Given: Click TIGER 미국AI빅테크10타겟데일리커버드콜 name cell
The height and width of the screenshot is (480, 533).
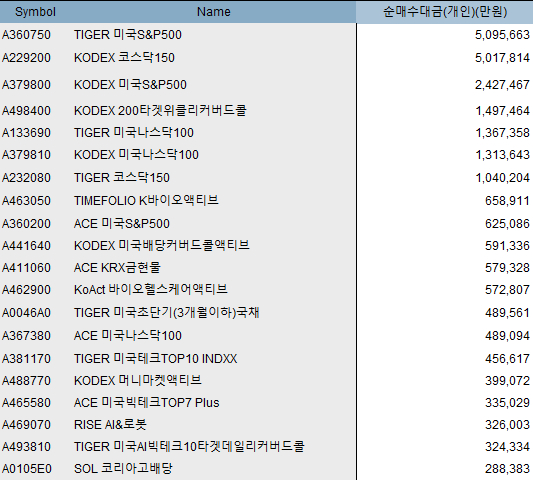Looking at the screenshot, I should click(x=189, y=447).
